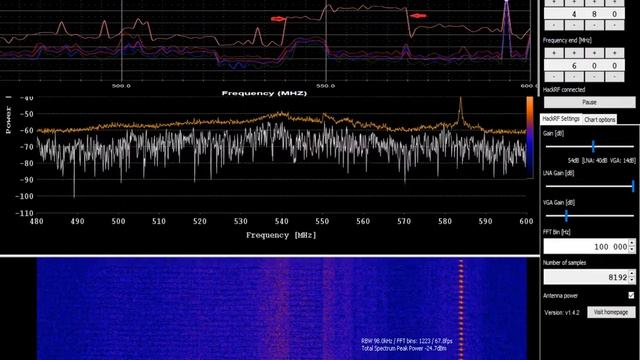Toggle the Antenna power checkbox
The height and width of the screenshot is (360, 640).
click(631, 295)
